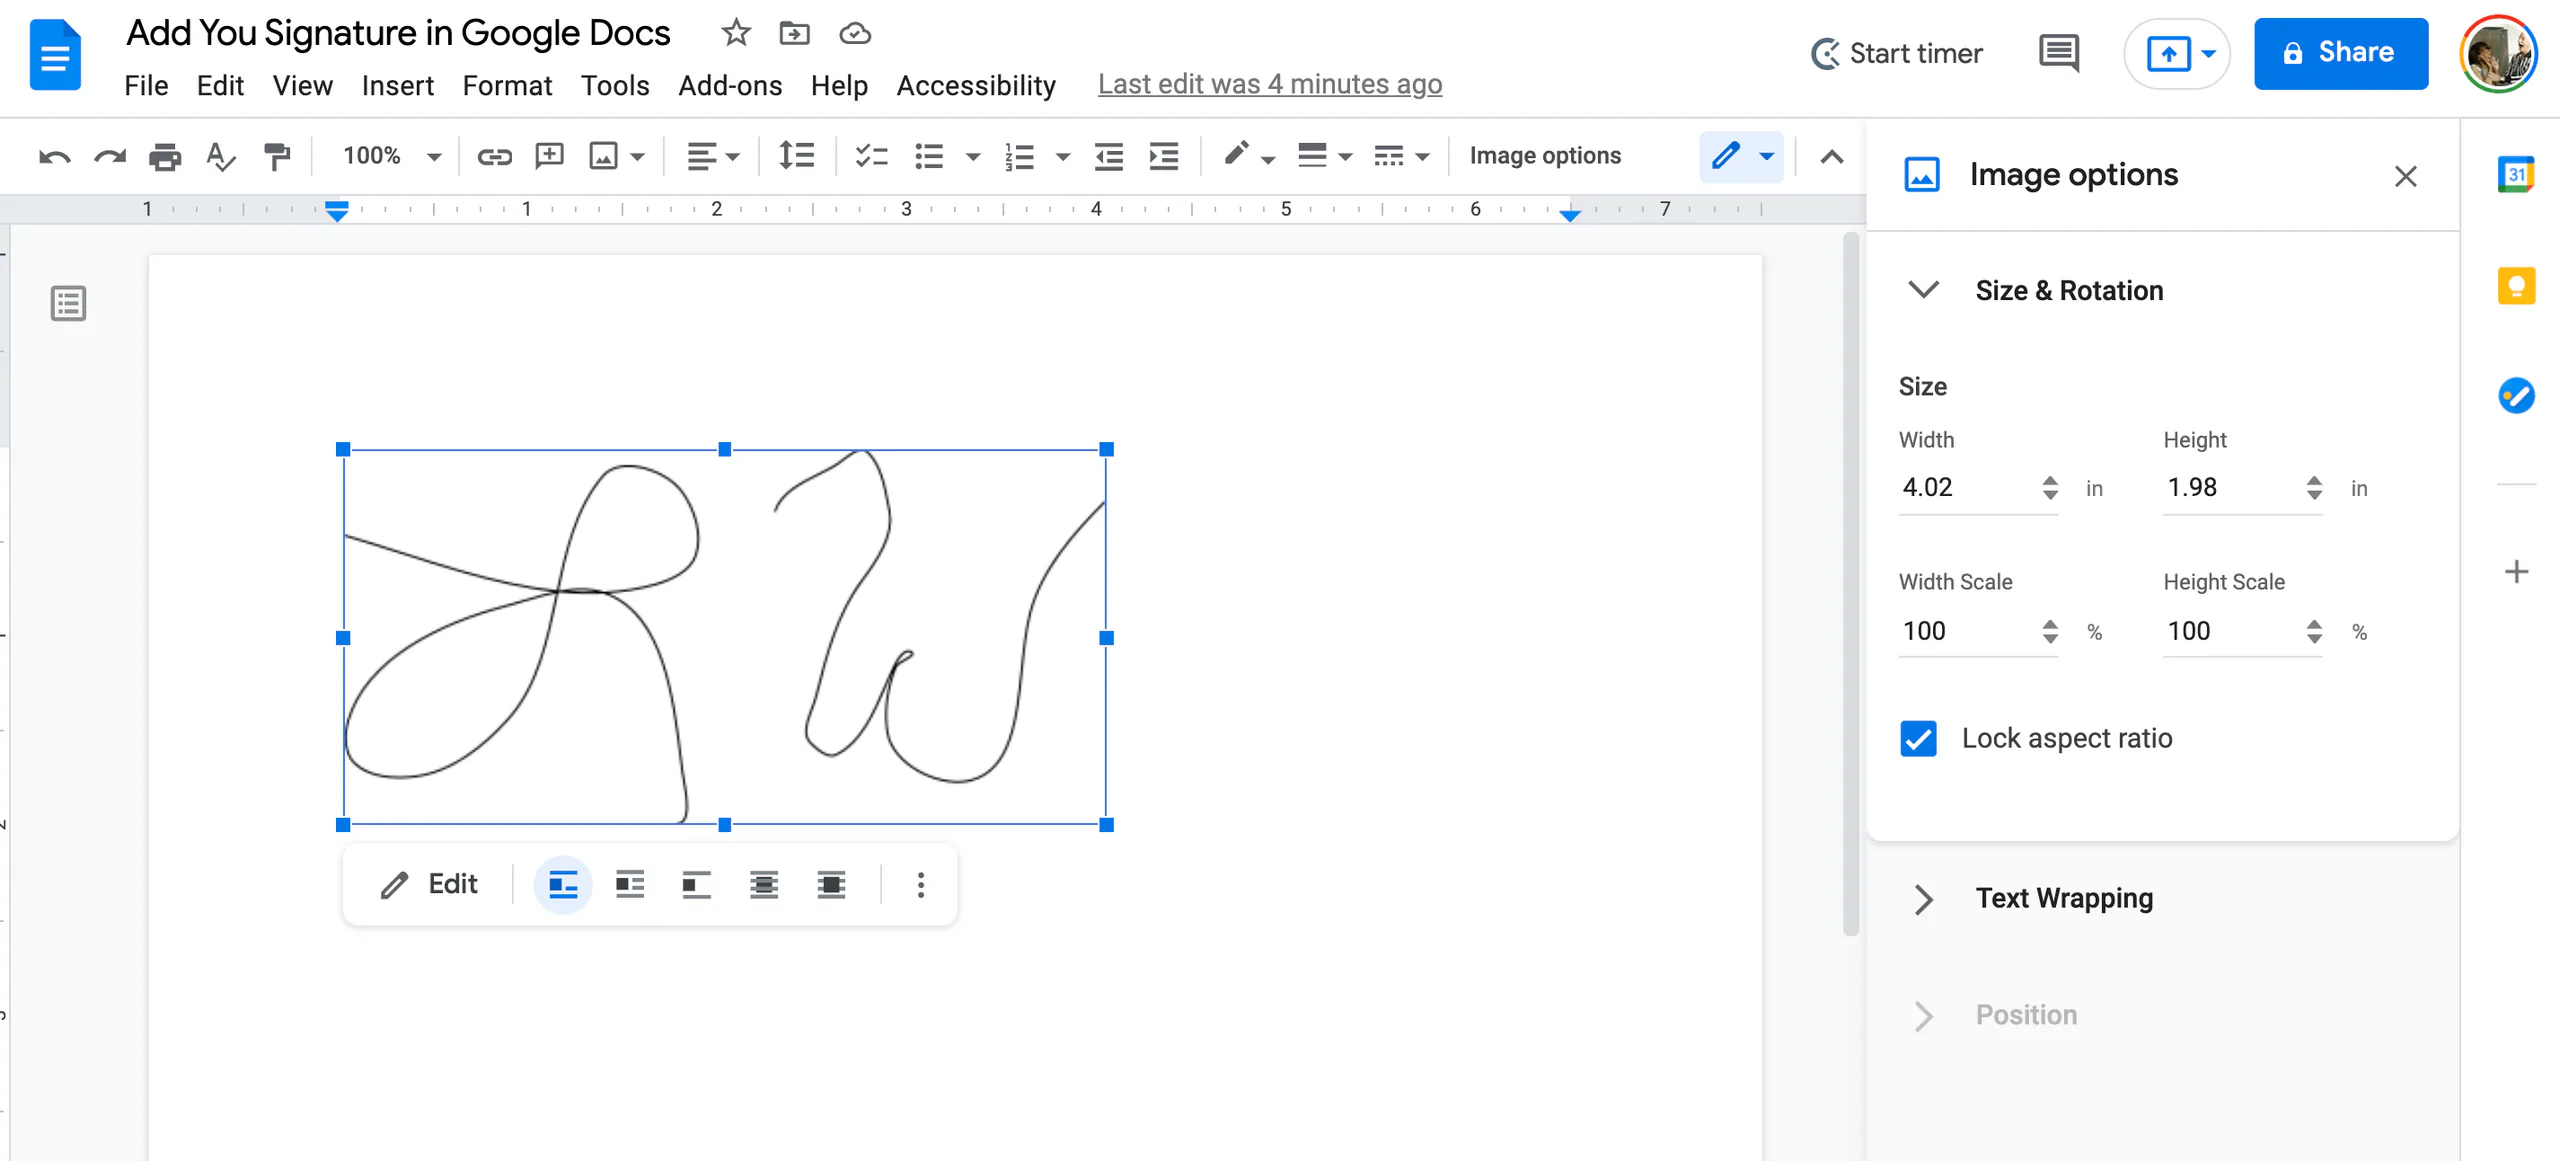Select Behind text image option
Viewport: 2560px width, 1161px height.
pyautogui.click(x=764, y=885)
